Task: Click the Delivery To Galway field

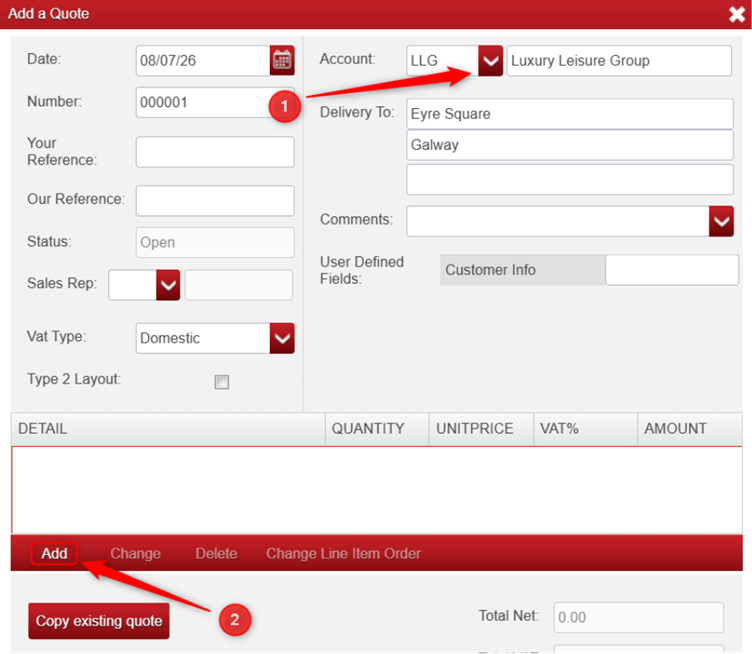Action: click(570, 145)
